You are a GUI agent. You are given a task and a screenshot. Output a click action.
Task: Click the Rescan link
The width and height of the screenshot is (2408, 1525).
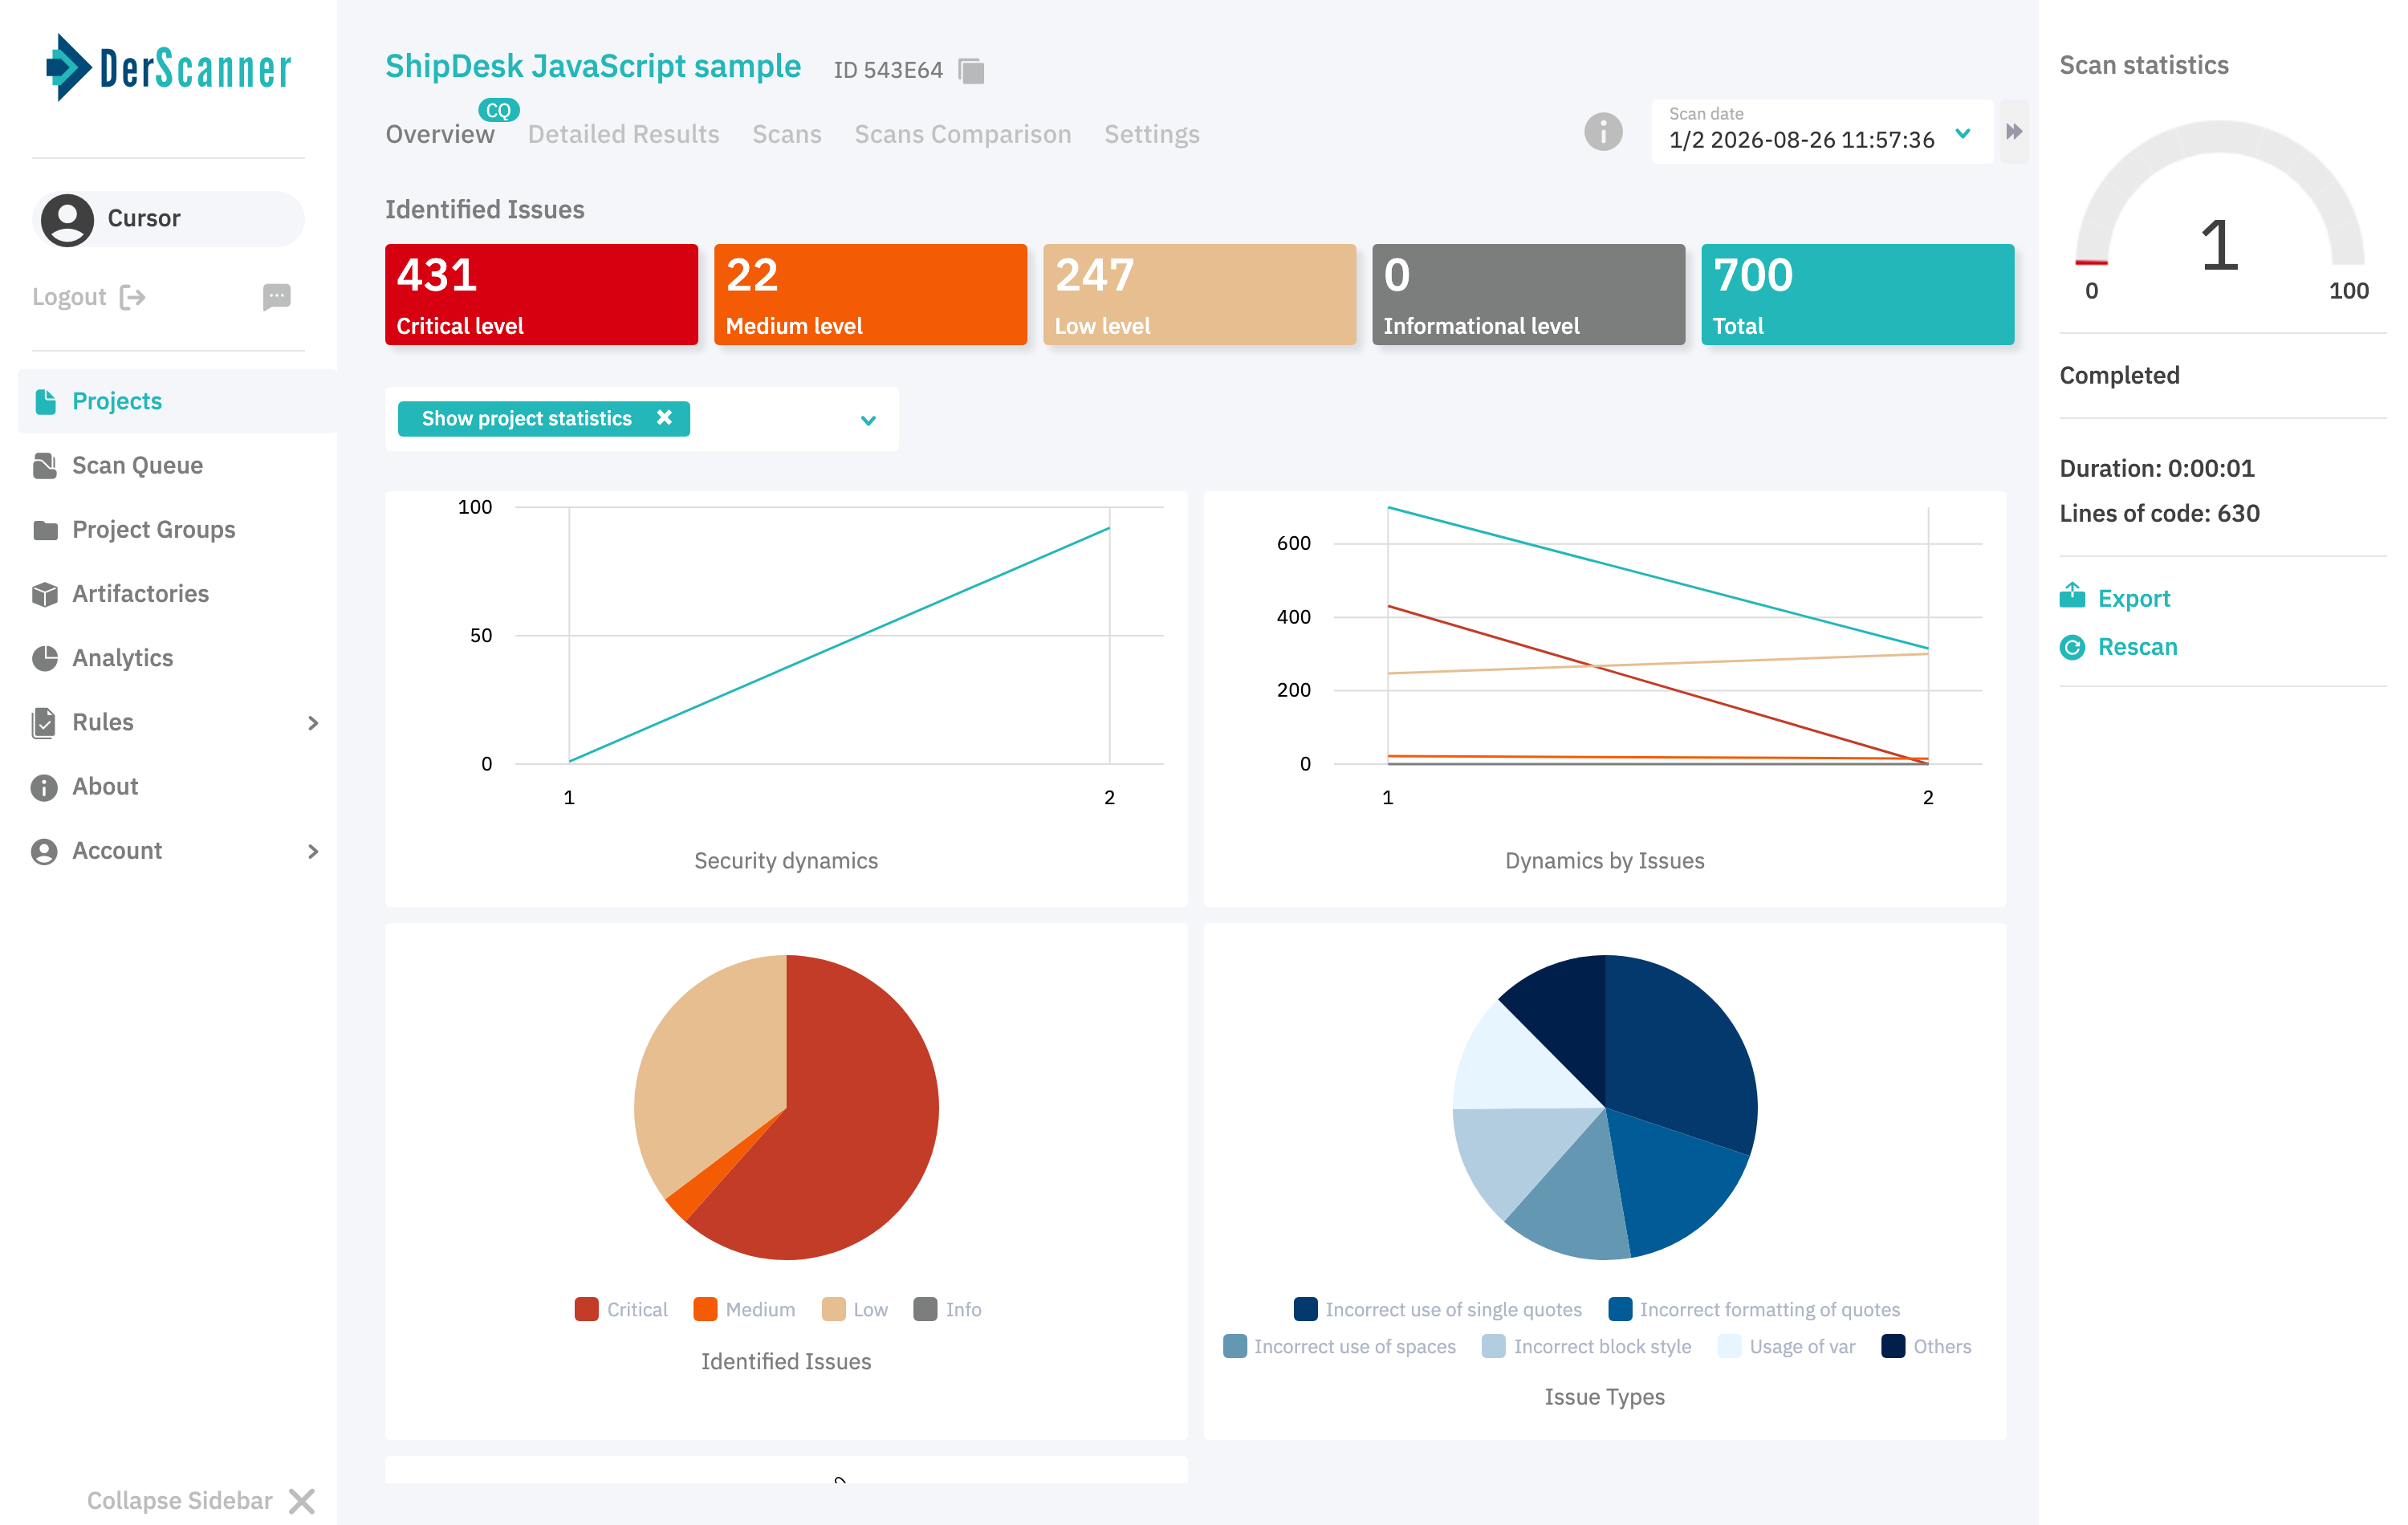(x=2137, y=647)
